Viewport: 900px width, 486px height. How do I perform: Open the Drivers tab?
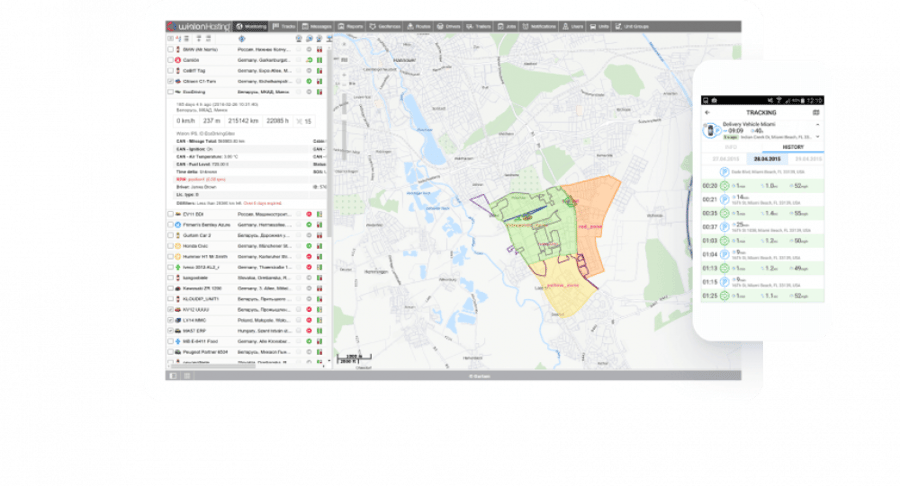[449, 26]
